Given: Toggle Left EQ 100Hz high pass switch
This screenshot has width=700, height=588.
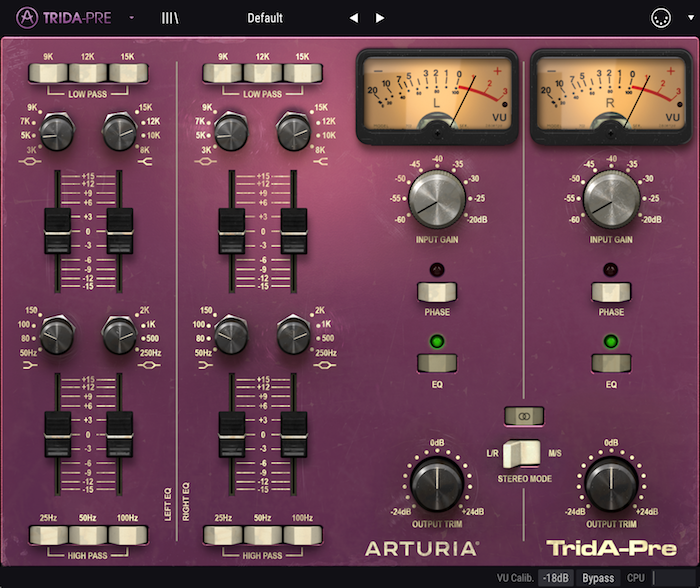Looking at the screenshot, I should coord(128,535).
